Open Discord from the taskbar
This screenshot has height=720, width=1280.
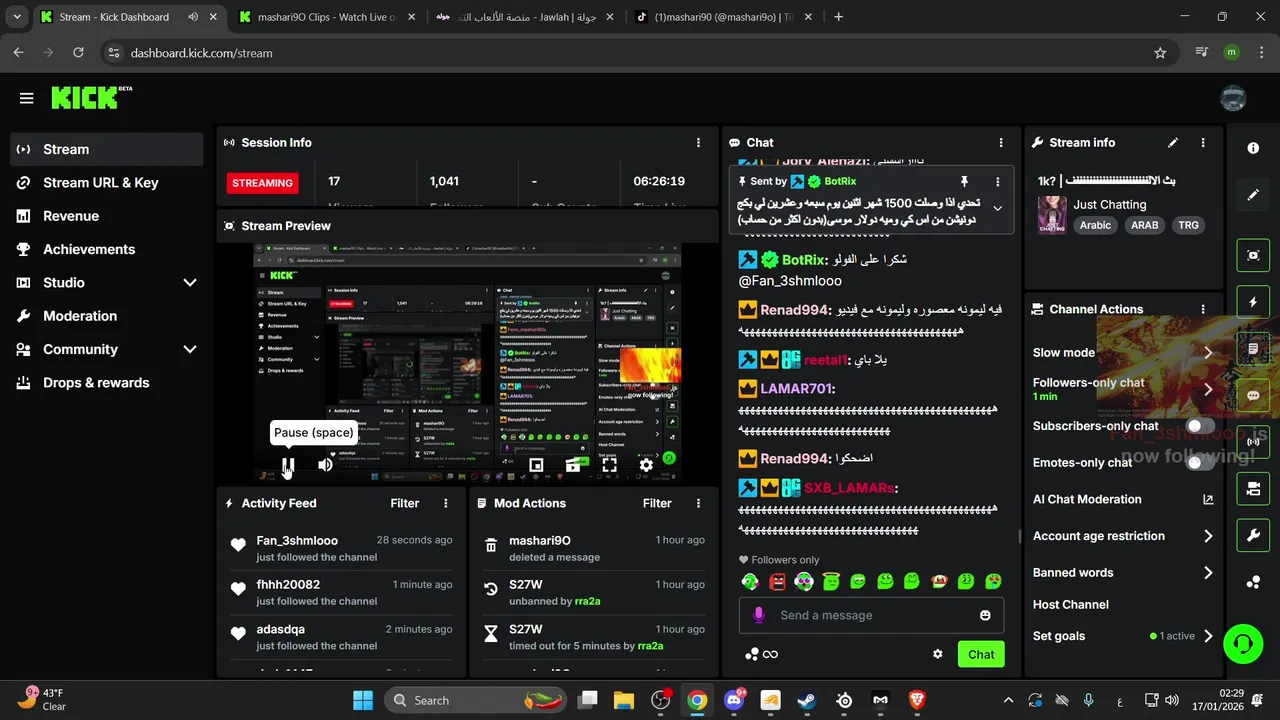tap(733, 700)
